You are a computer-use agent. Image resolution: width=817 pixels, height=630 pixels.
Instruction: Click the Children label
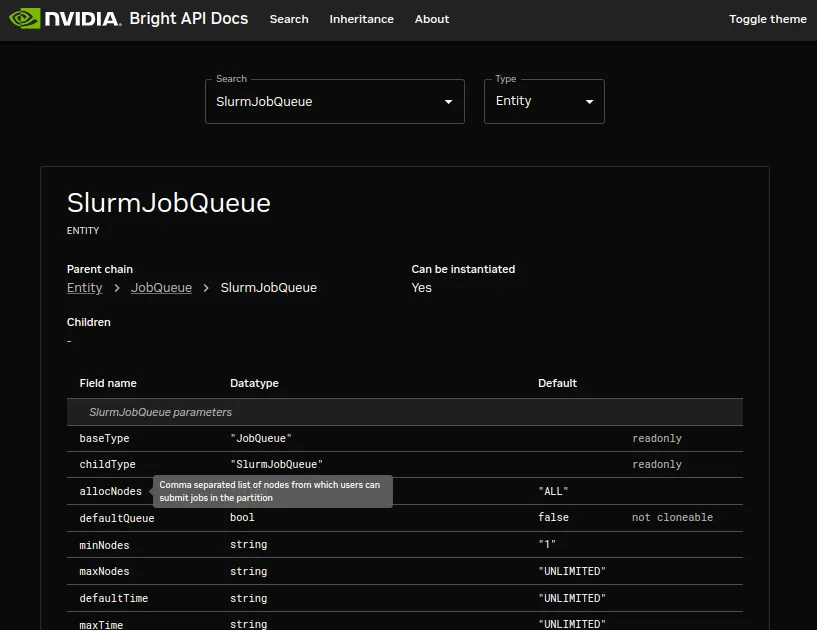(x=89, y=322)
